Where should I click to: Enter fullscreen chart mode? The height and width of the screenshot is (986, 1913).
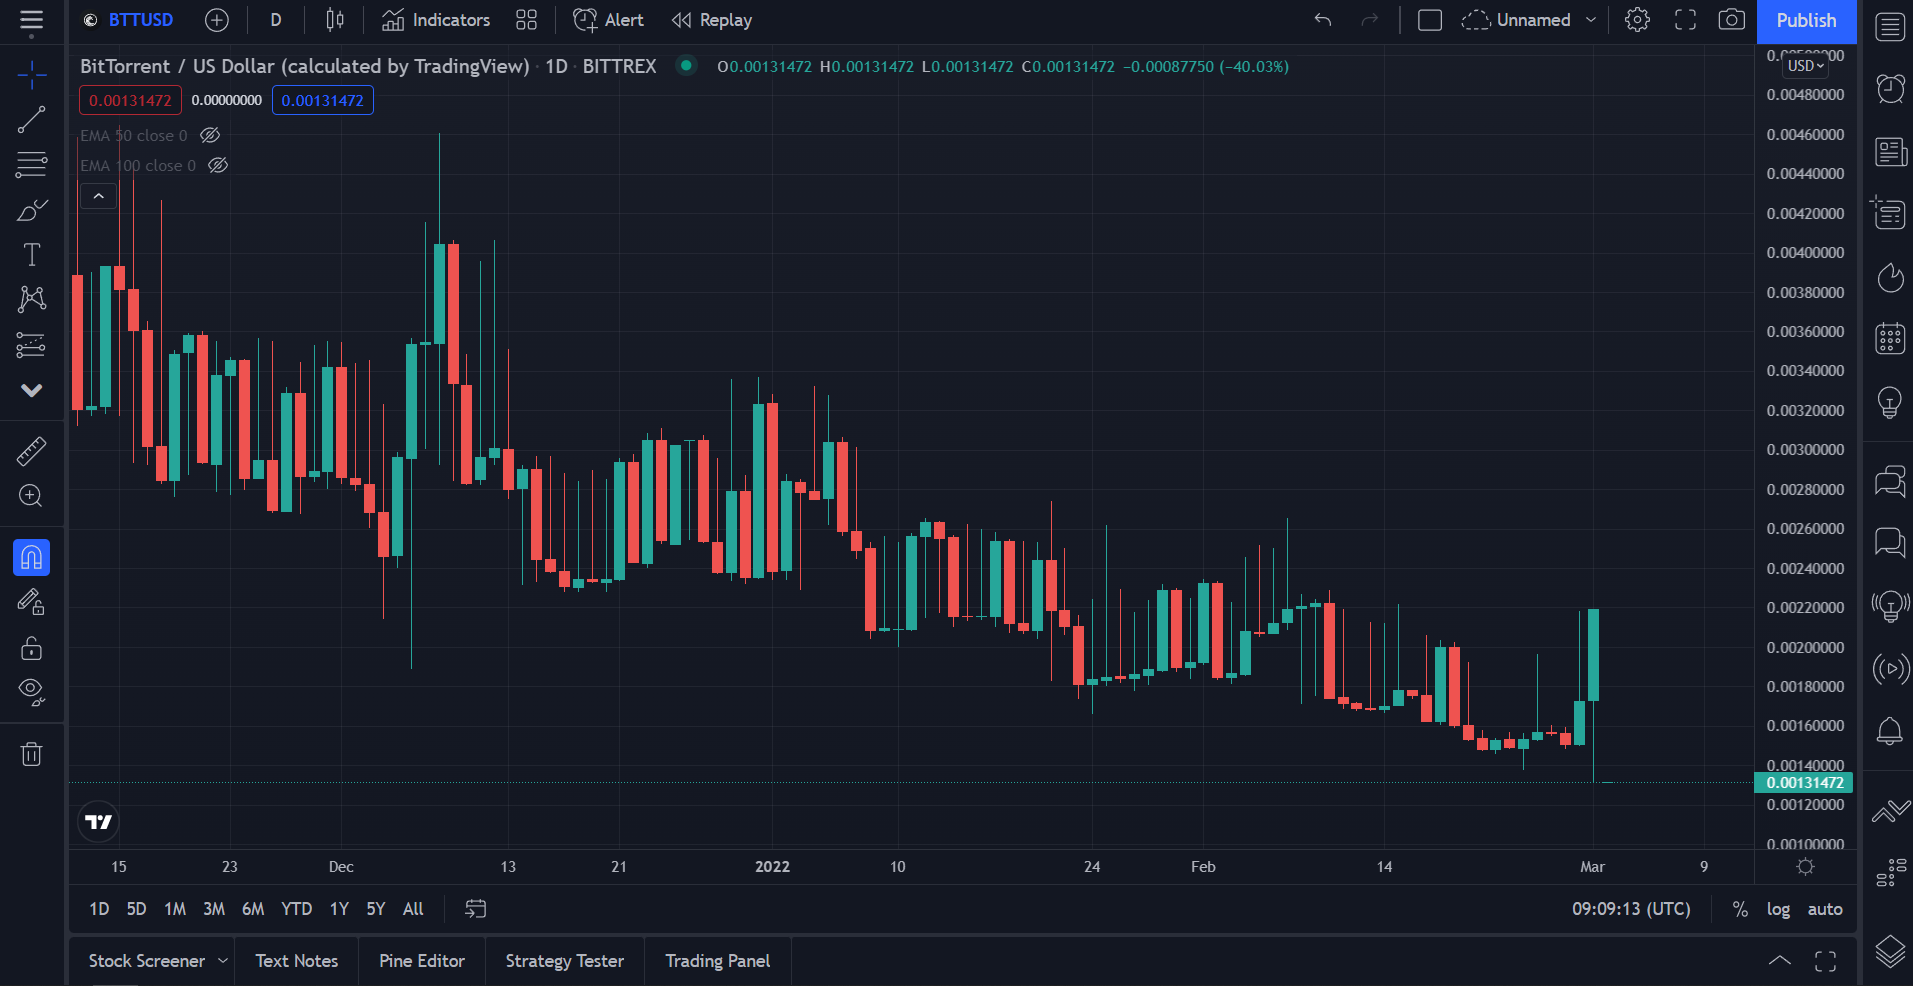1685,20
